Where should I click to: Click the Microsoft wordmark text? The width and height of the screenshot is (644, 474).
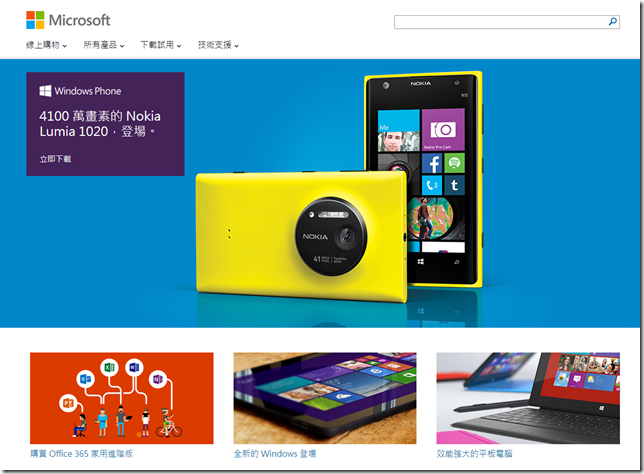[x=79, y=20]
